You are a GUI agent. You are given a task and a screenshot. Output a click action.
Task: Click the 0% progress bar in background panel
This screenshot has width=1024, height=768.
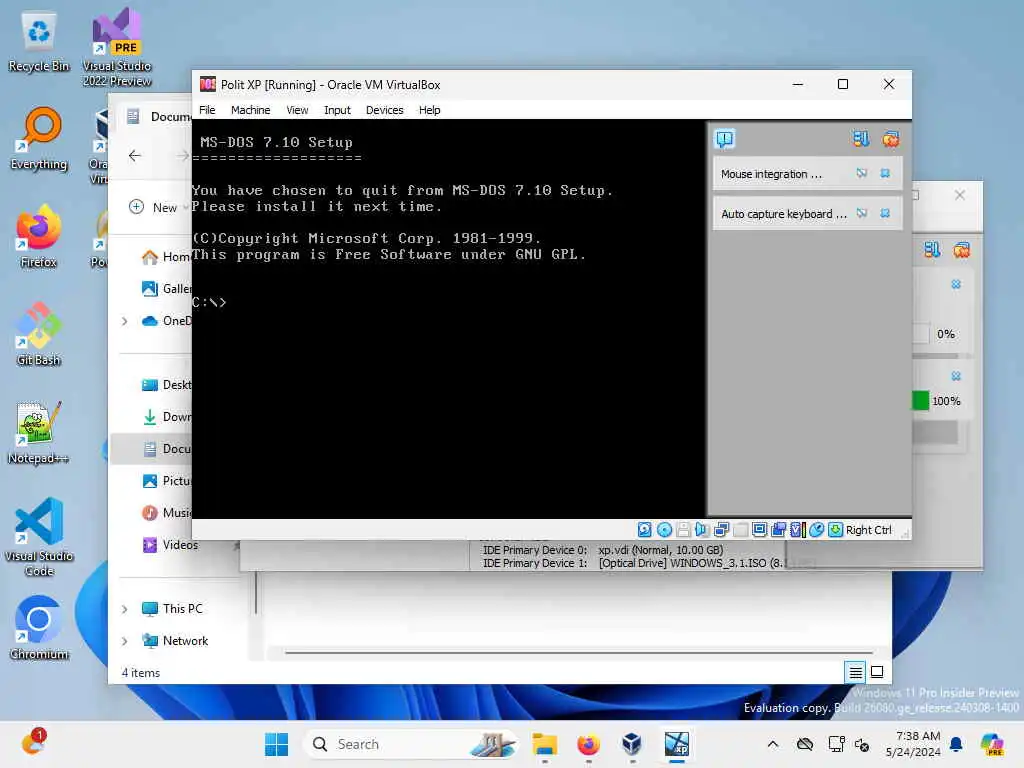[x=921, y=334]
